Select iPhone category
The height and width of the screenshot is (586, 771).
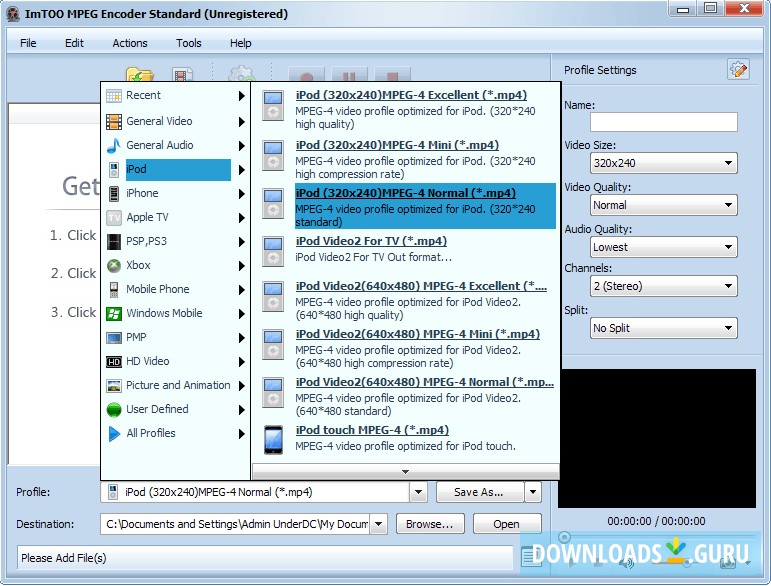142,194
